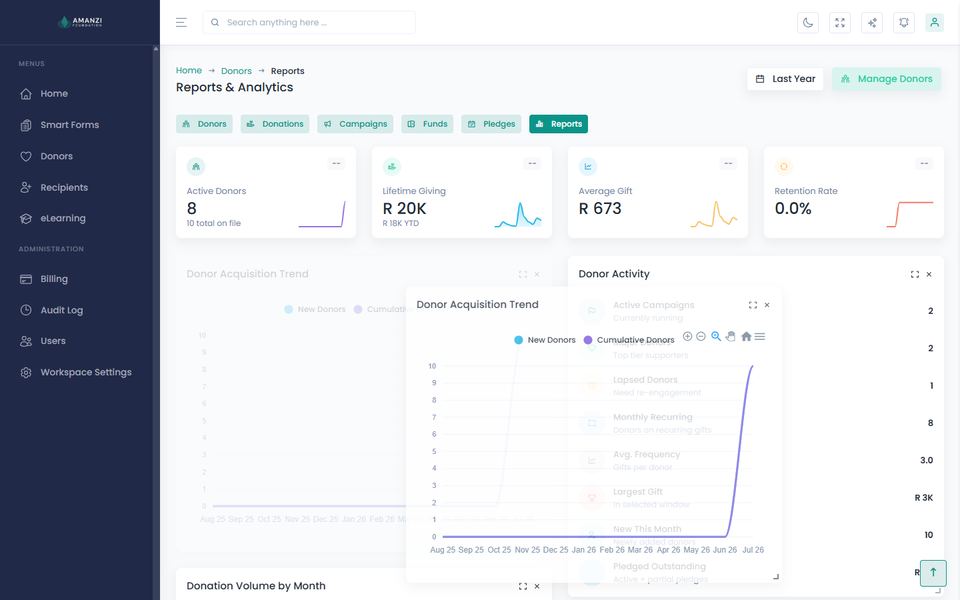Open the Average Gift card options badge
960x600 pixels.
[x=728, y=163]
